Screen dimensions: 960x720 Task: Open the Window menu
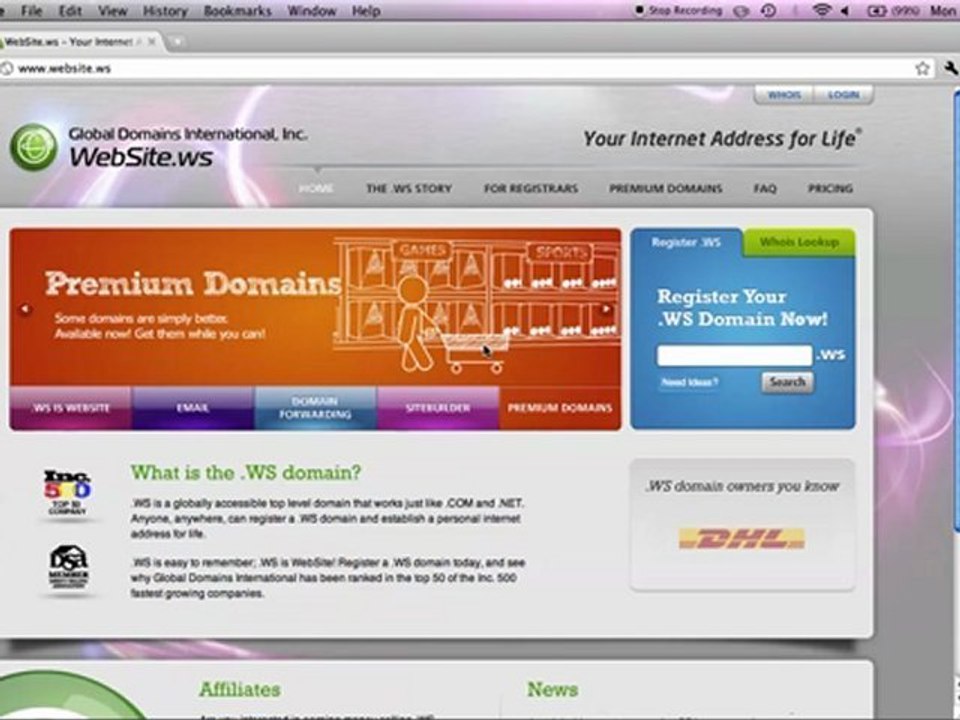tap(312, 10)
